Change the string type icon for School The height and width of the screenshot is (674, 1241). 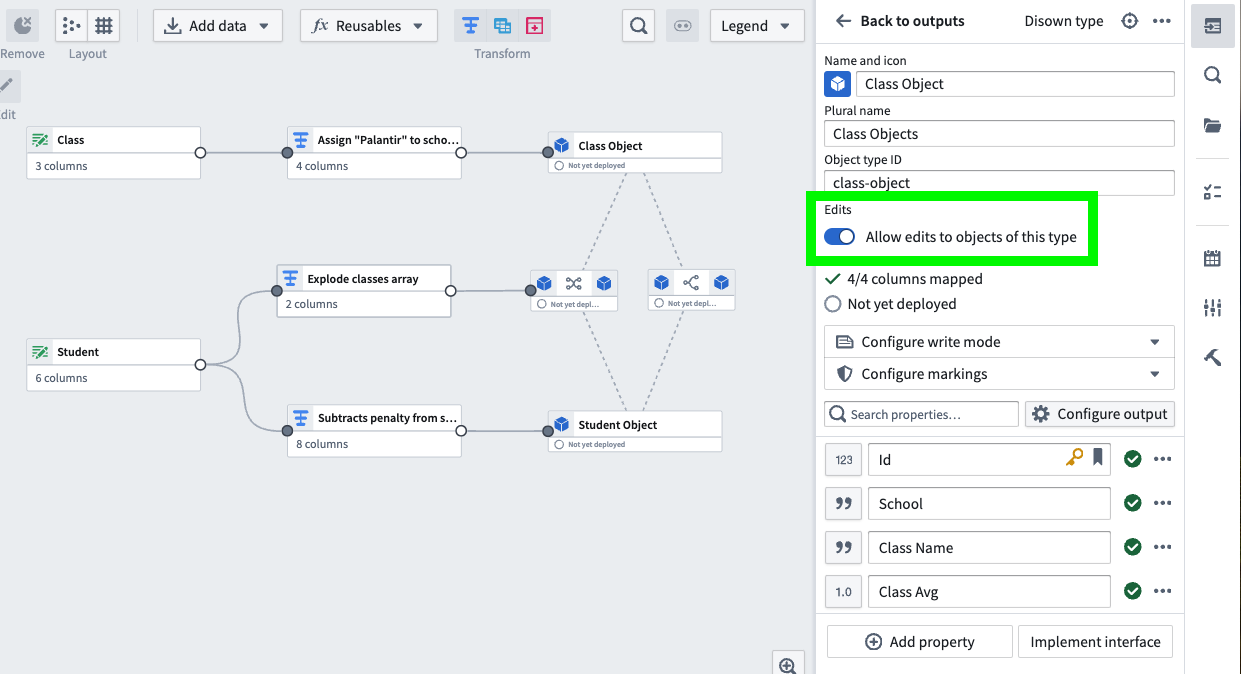[844, 504]
